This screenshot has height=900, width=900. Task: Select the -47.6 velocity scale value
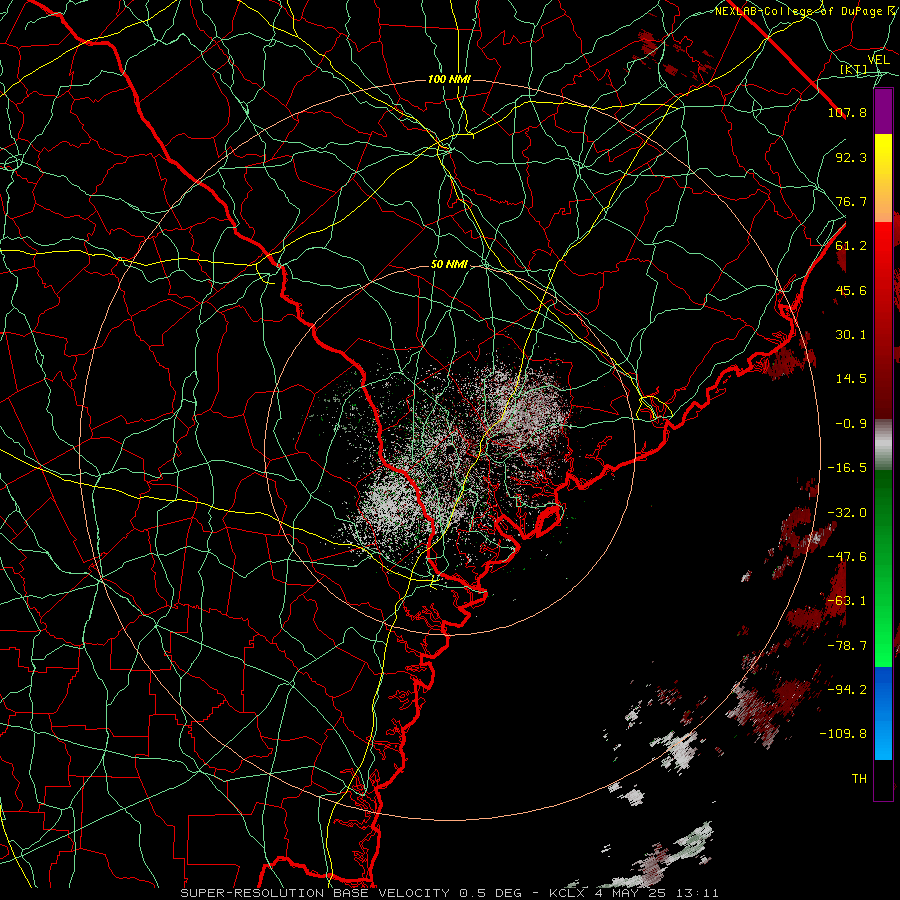(847, 557)
